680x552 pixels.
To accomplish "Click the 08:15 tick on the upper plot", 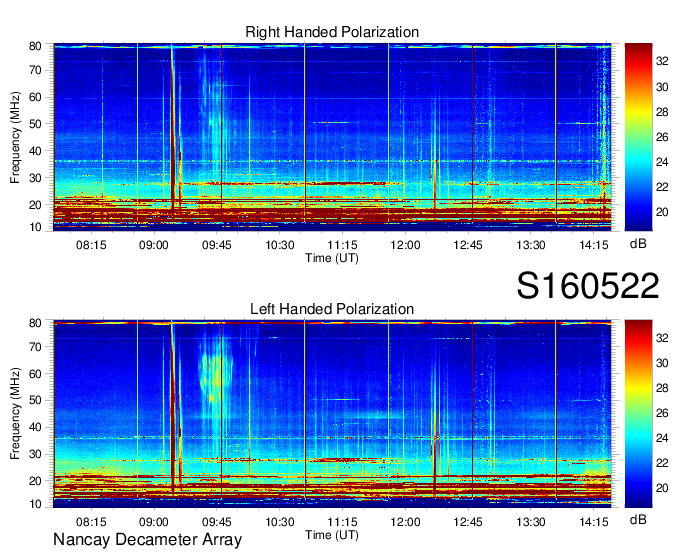I will 91,245.
